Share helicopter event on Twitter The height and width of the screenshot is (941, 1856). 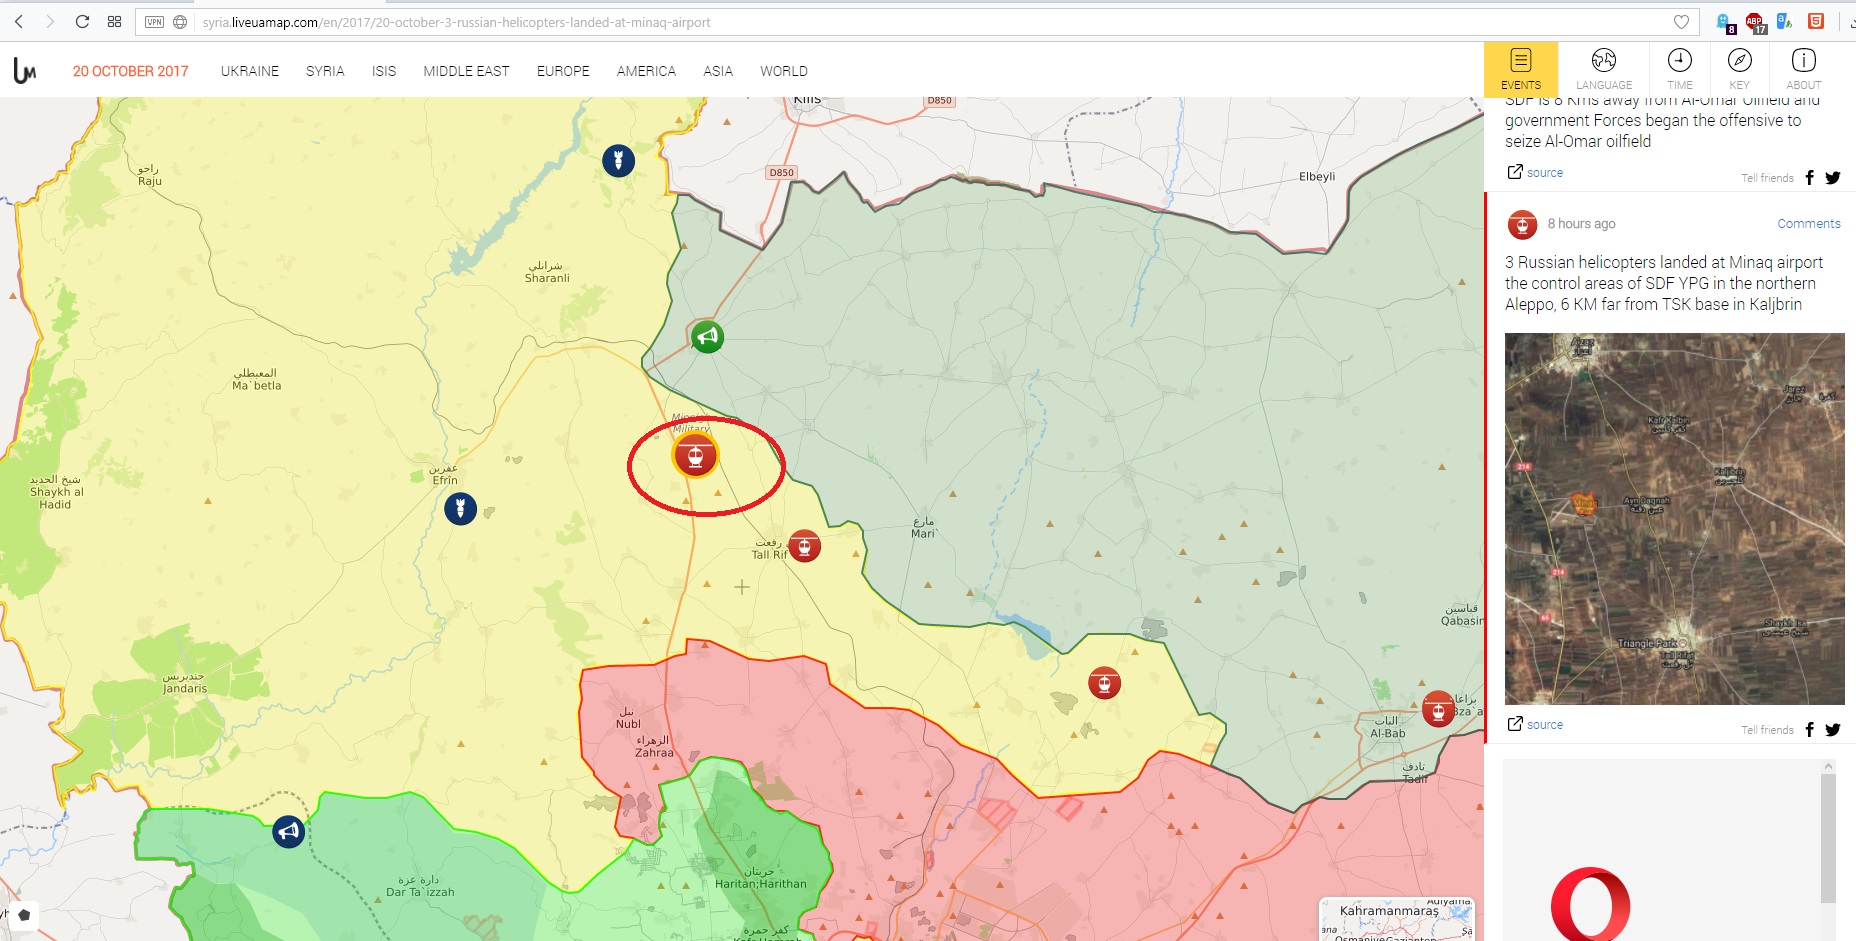pos(1832,730)
